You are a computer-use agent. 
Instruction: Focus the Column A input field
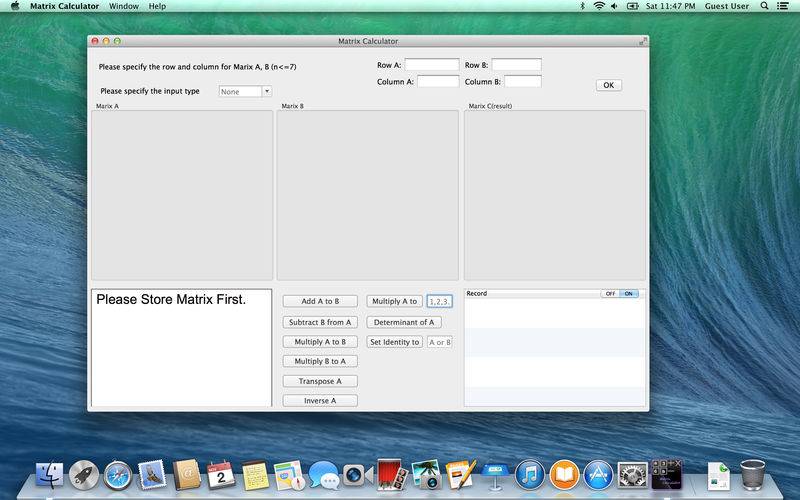tap(438, 81)
